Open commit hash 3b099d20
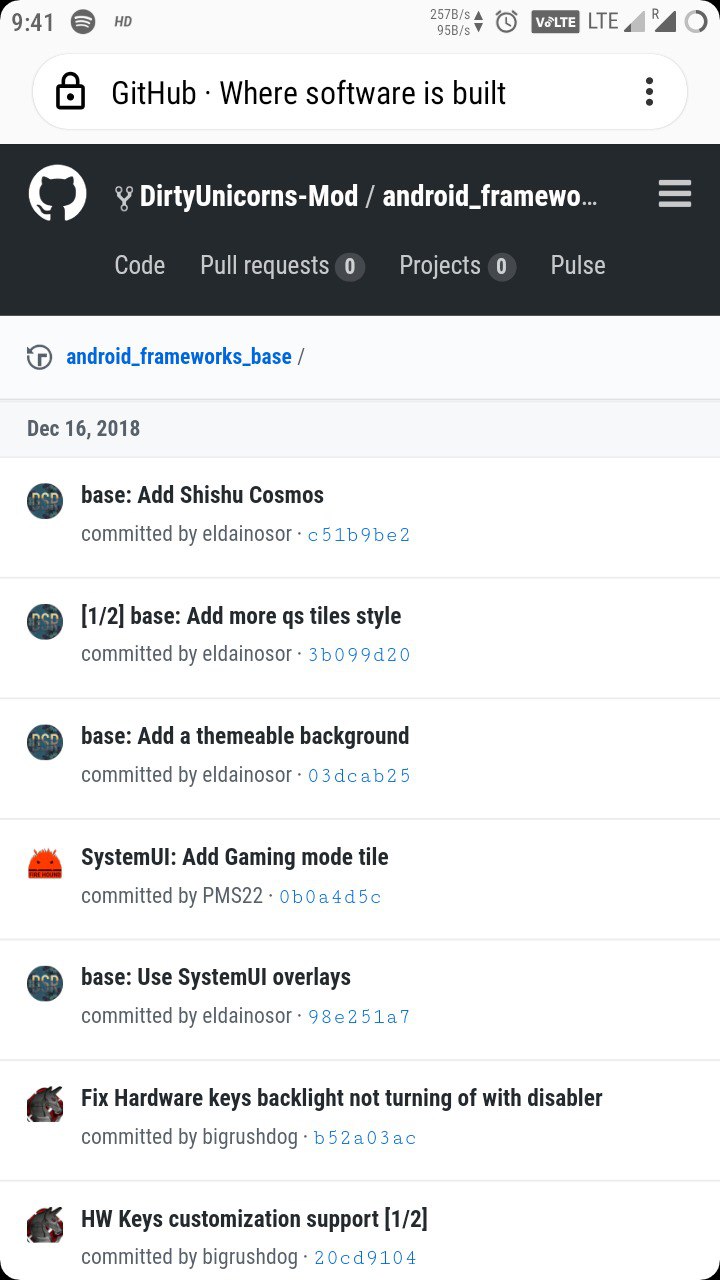The height and width of the screenshot is (1280, 720). pos(359,655)
